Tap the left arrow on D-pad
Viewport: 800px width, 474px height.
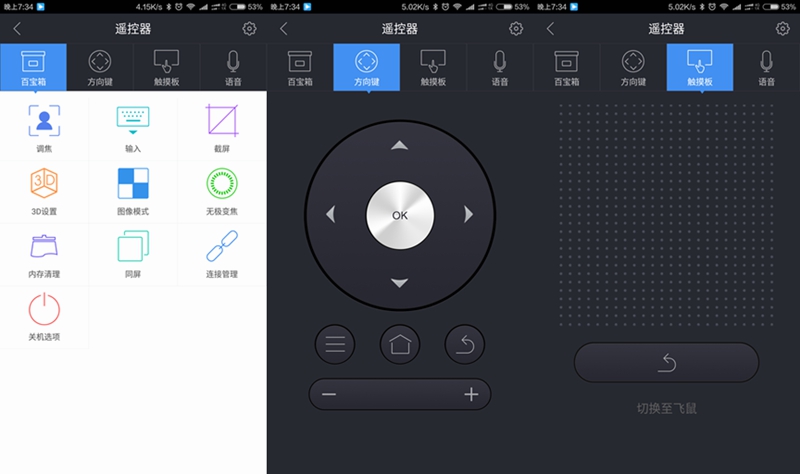pyautogui.click(x=331, y=214)
